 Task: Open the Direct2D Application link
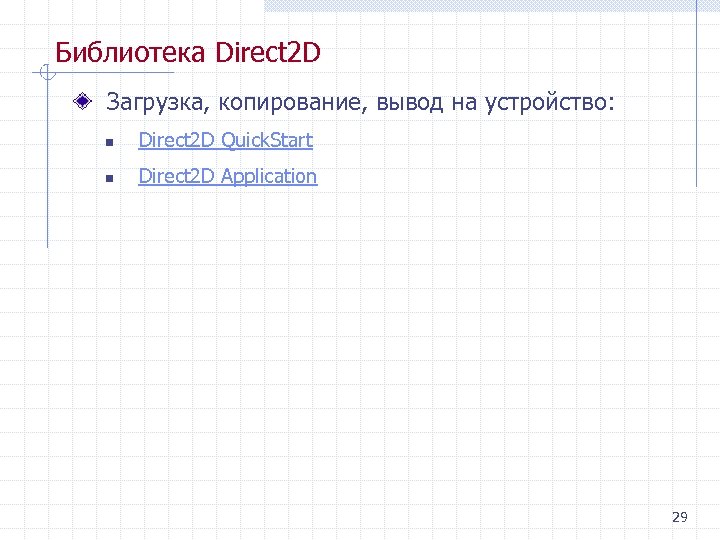tap(228, 176)
